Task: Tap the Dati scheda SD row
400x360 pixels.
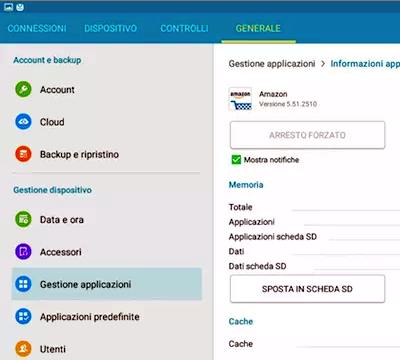Action: 314,266
